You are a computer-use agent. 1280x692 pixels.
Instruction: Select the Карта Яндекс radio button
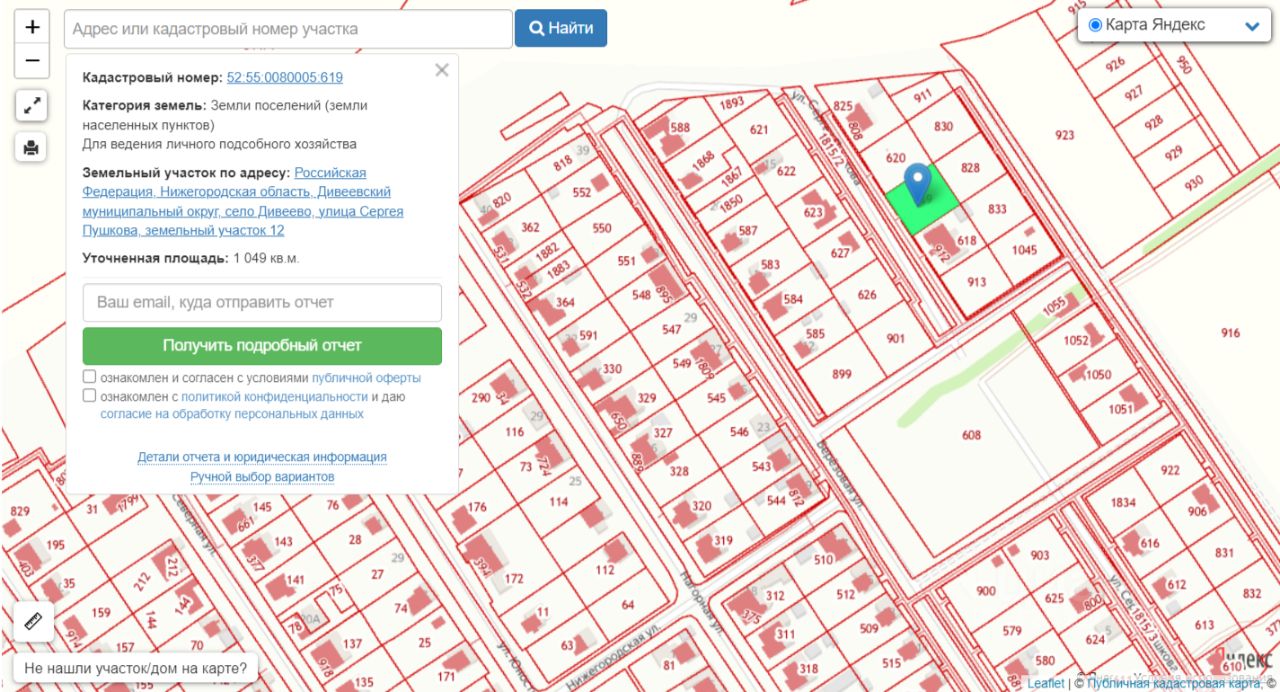click(x=1095, y=25)
